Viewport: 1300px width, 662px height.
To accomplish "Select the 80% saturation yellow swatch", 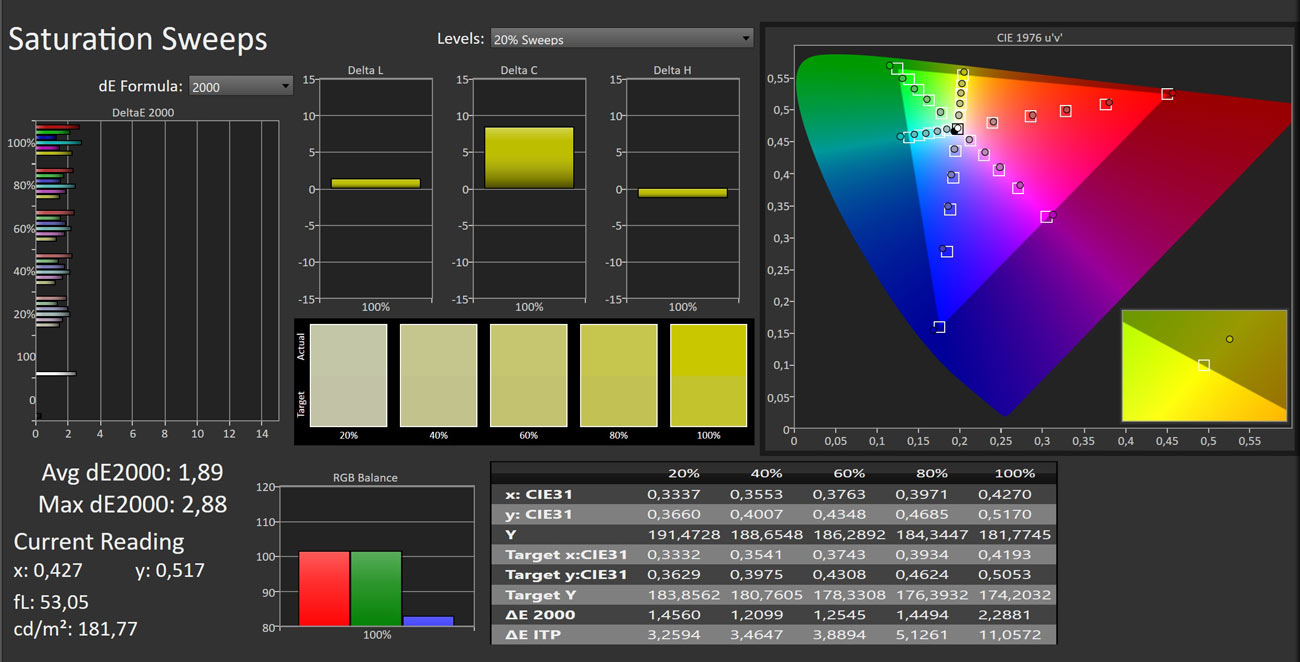I will point(618,375).
